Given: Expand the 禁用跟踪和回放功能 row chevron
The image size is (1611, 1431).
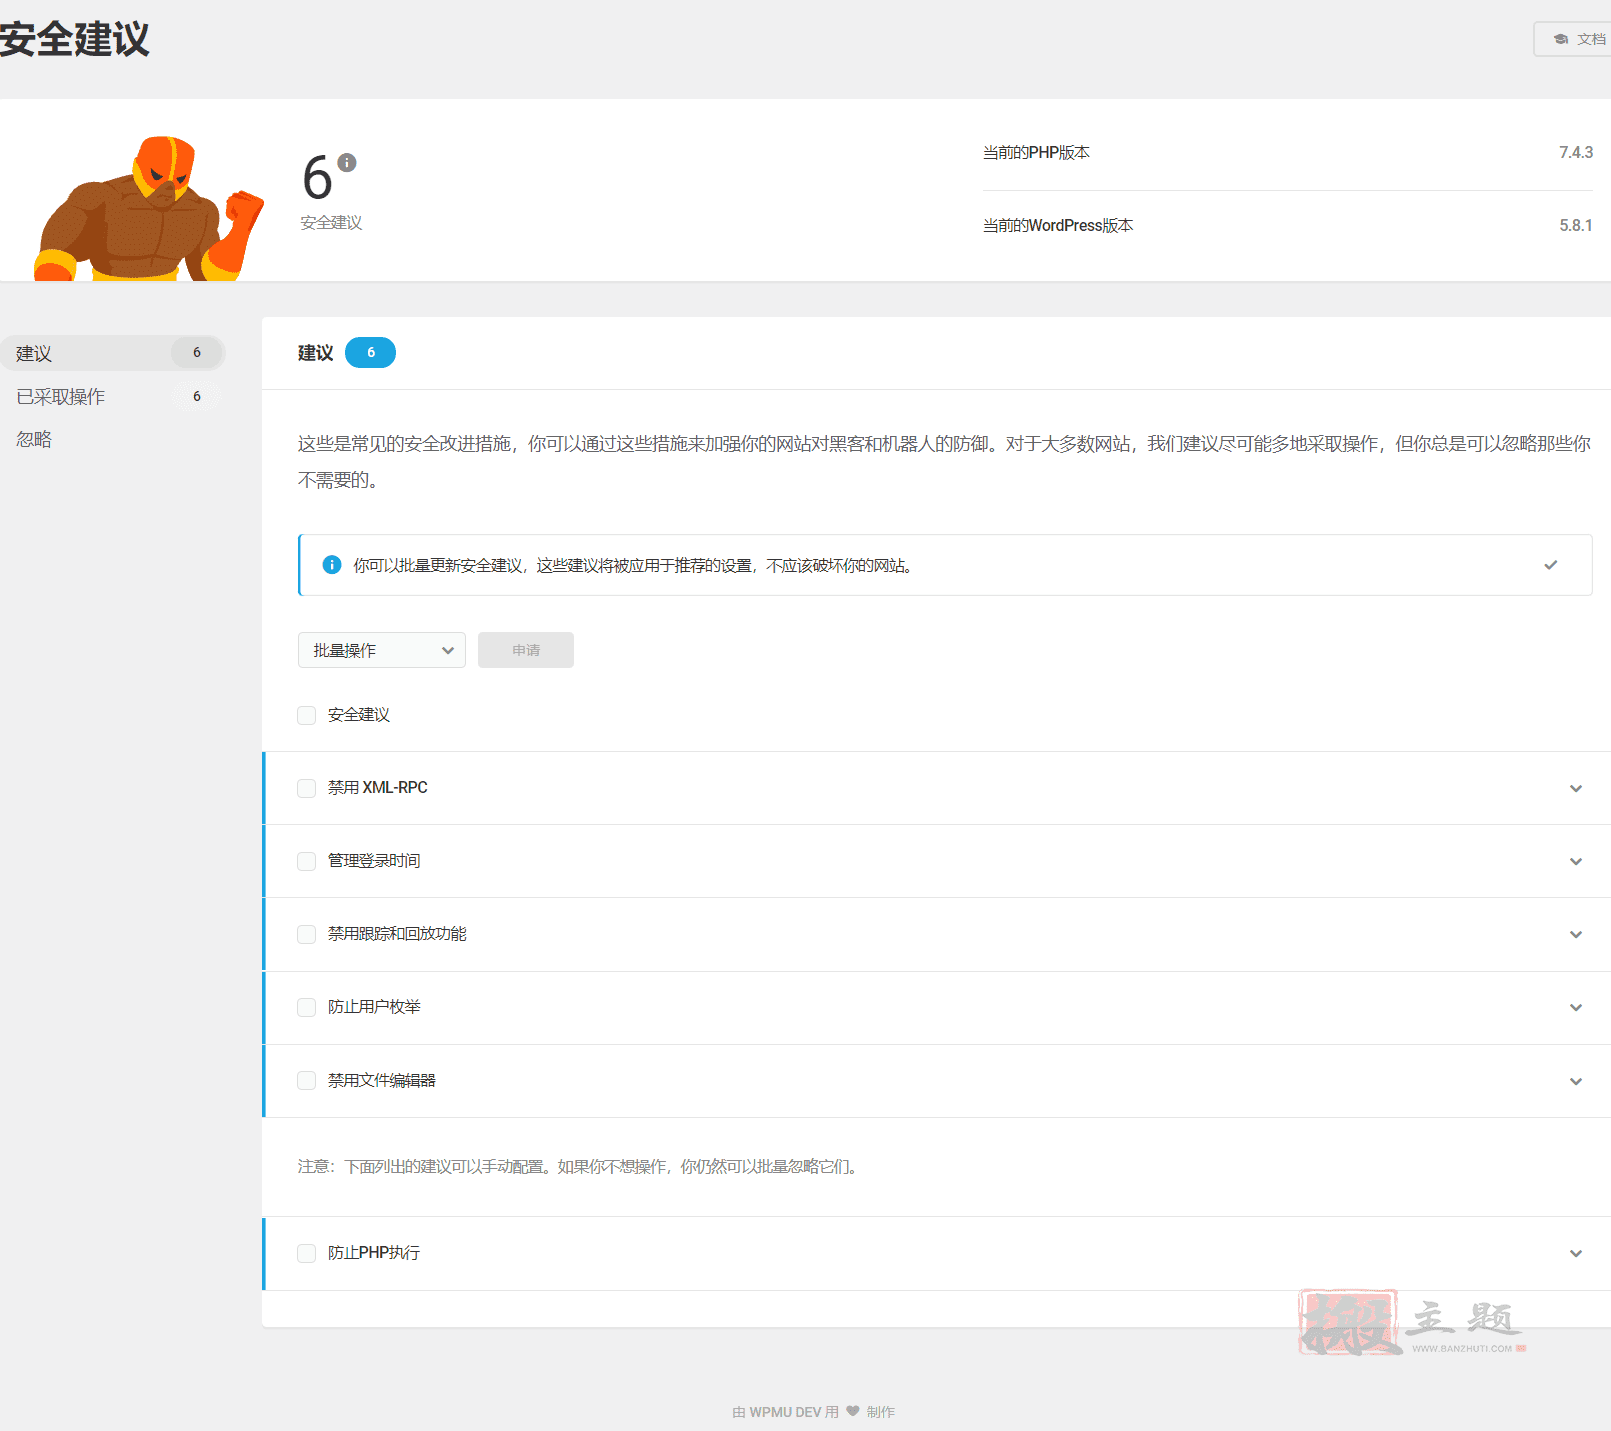Looking at the screenshot, I should pos(1575,934).
